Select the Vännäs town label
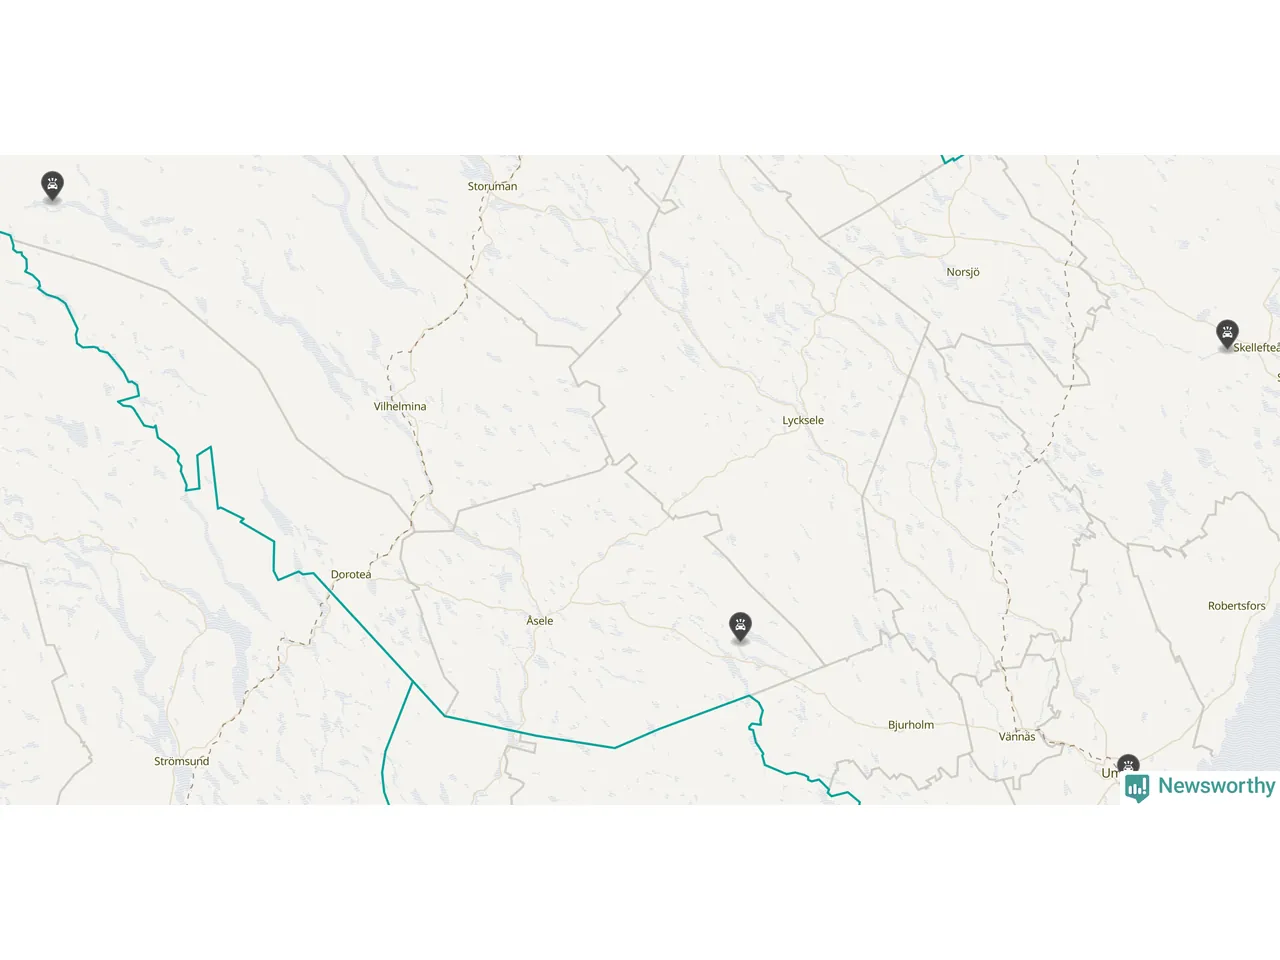 click(x=1017, y=736)
